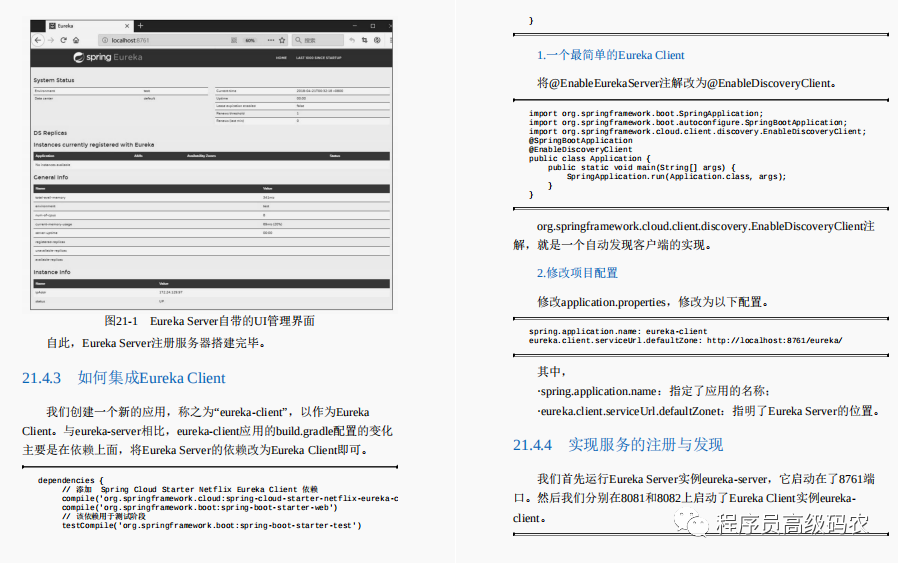Screen dimensions: 898x563
Task: Open the browser home page icon
Action: tap(76, 40)
